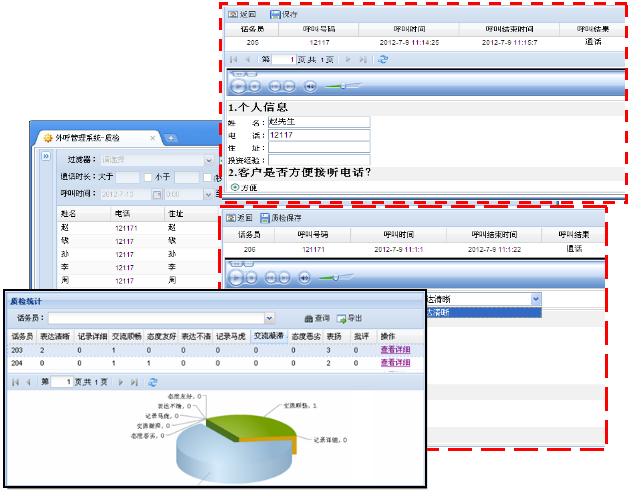Open the 过滤器 dropdown
This screenshot has width=630, height=492.
click(x=208, y=160)
